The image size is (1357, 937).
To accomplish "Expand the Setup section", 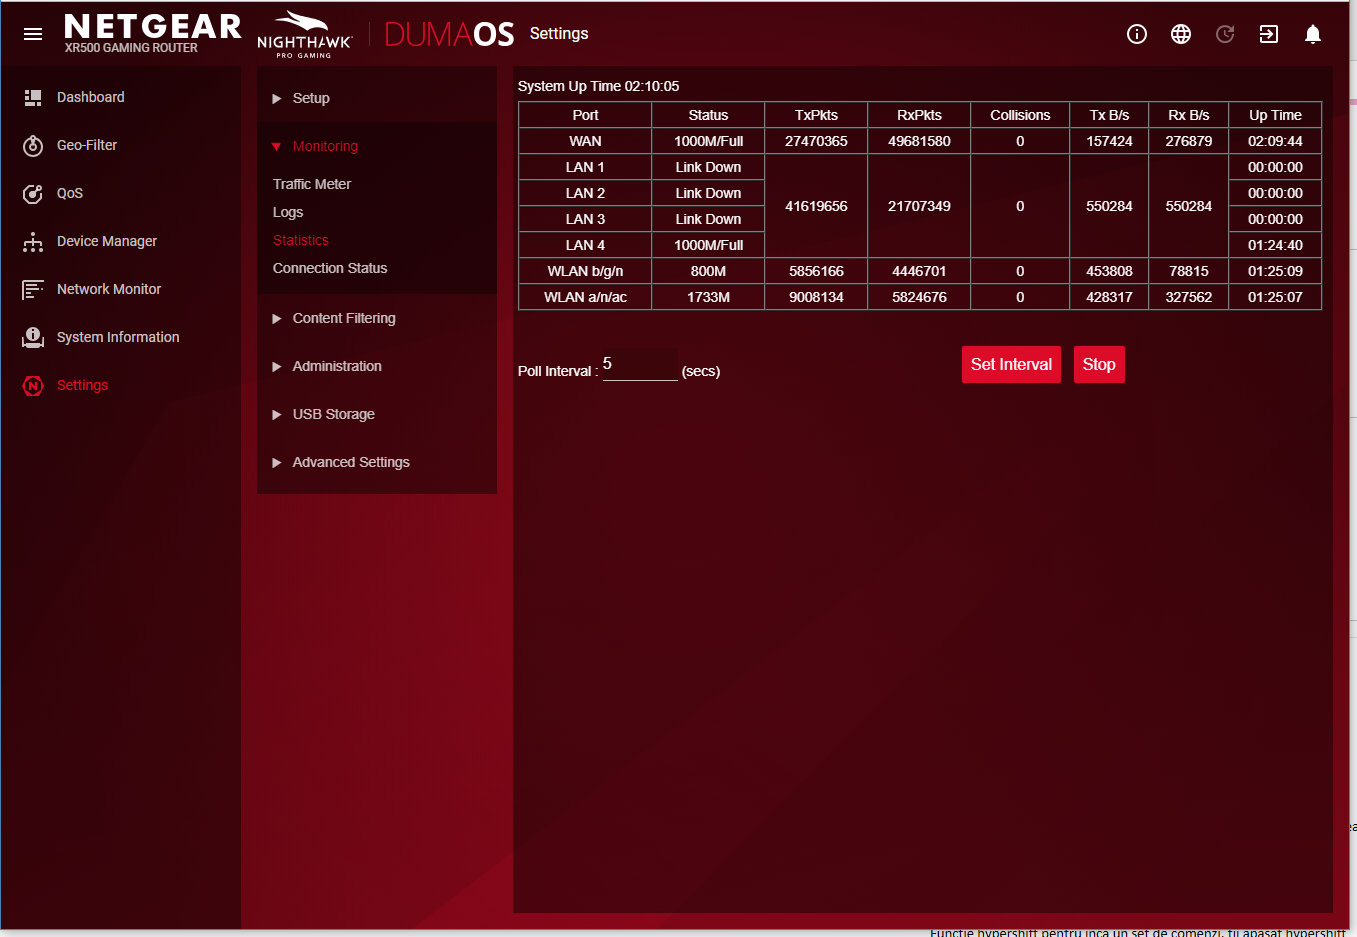I will 377,98.
